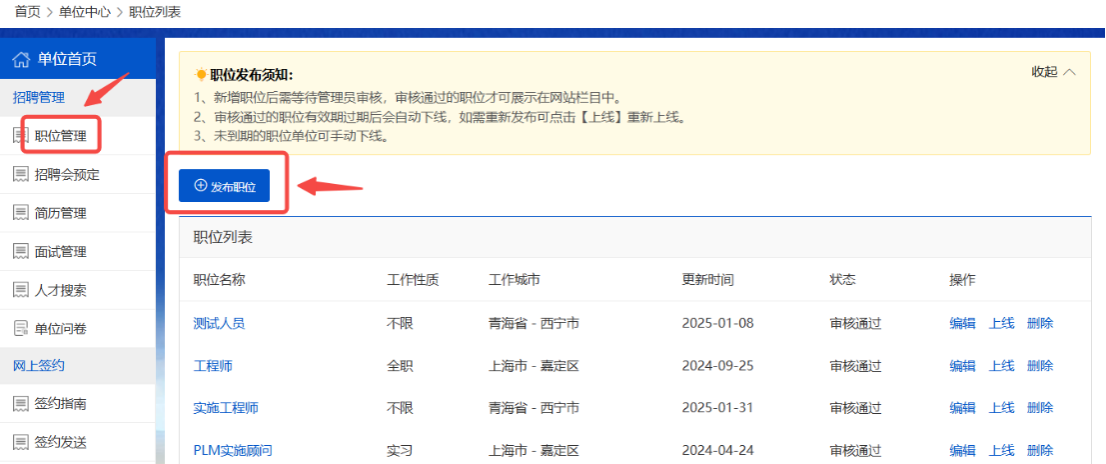
Task: Click the list icon beside 招聘会预定
Action: pos(20,175)
